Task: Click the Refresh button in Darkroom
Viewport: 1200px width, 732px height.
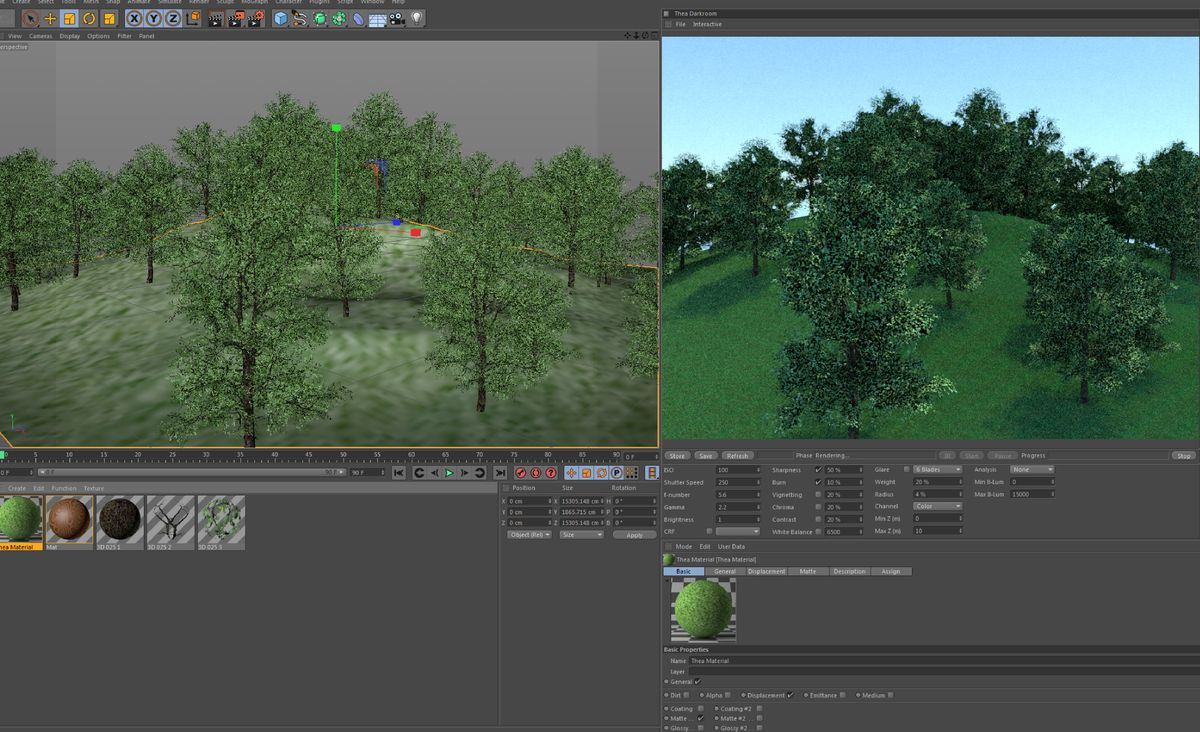Action: [x=736, y=456]
